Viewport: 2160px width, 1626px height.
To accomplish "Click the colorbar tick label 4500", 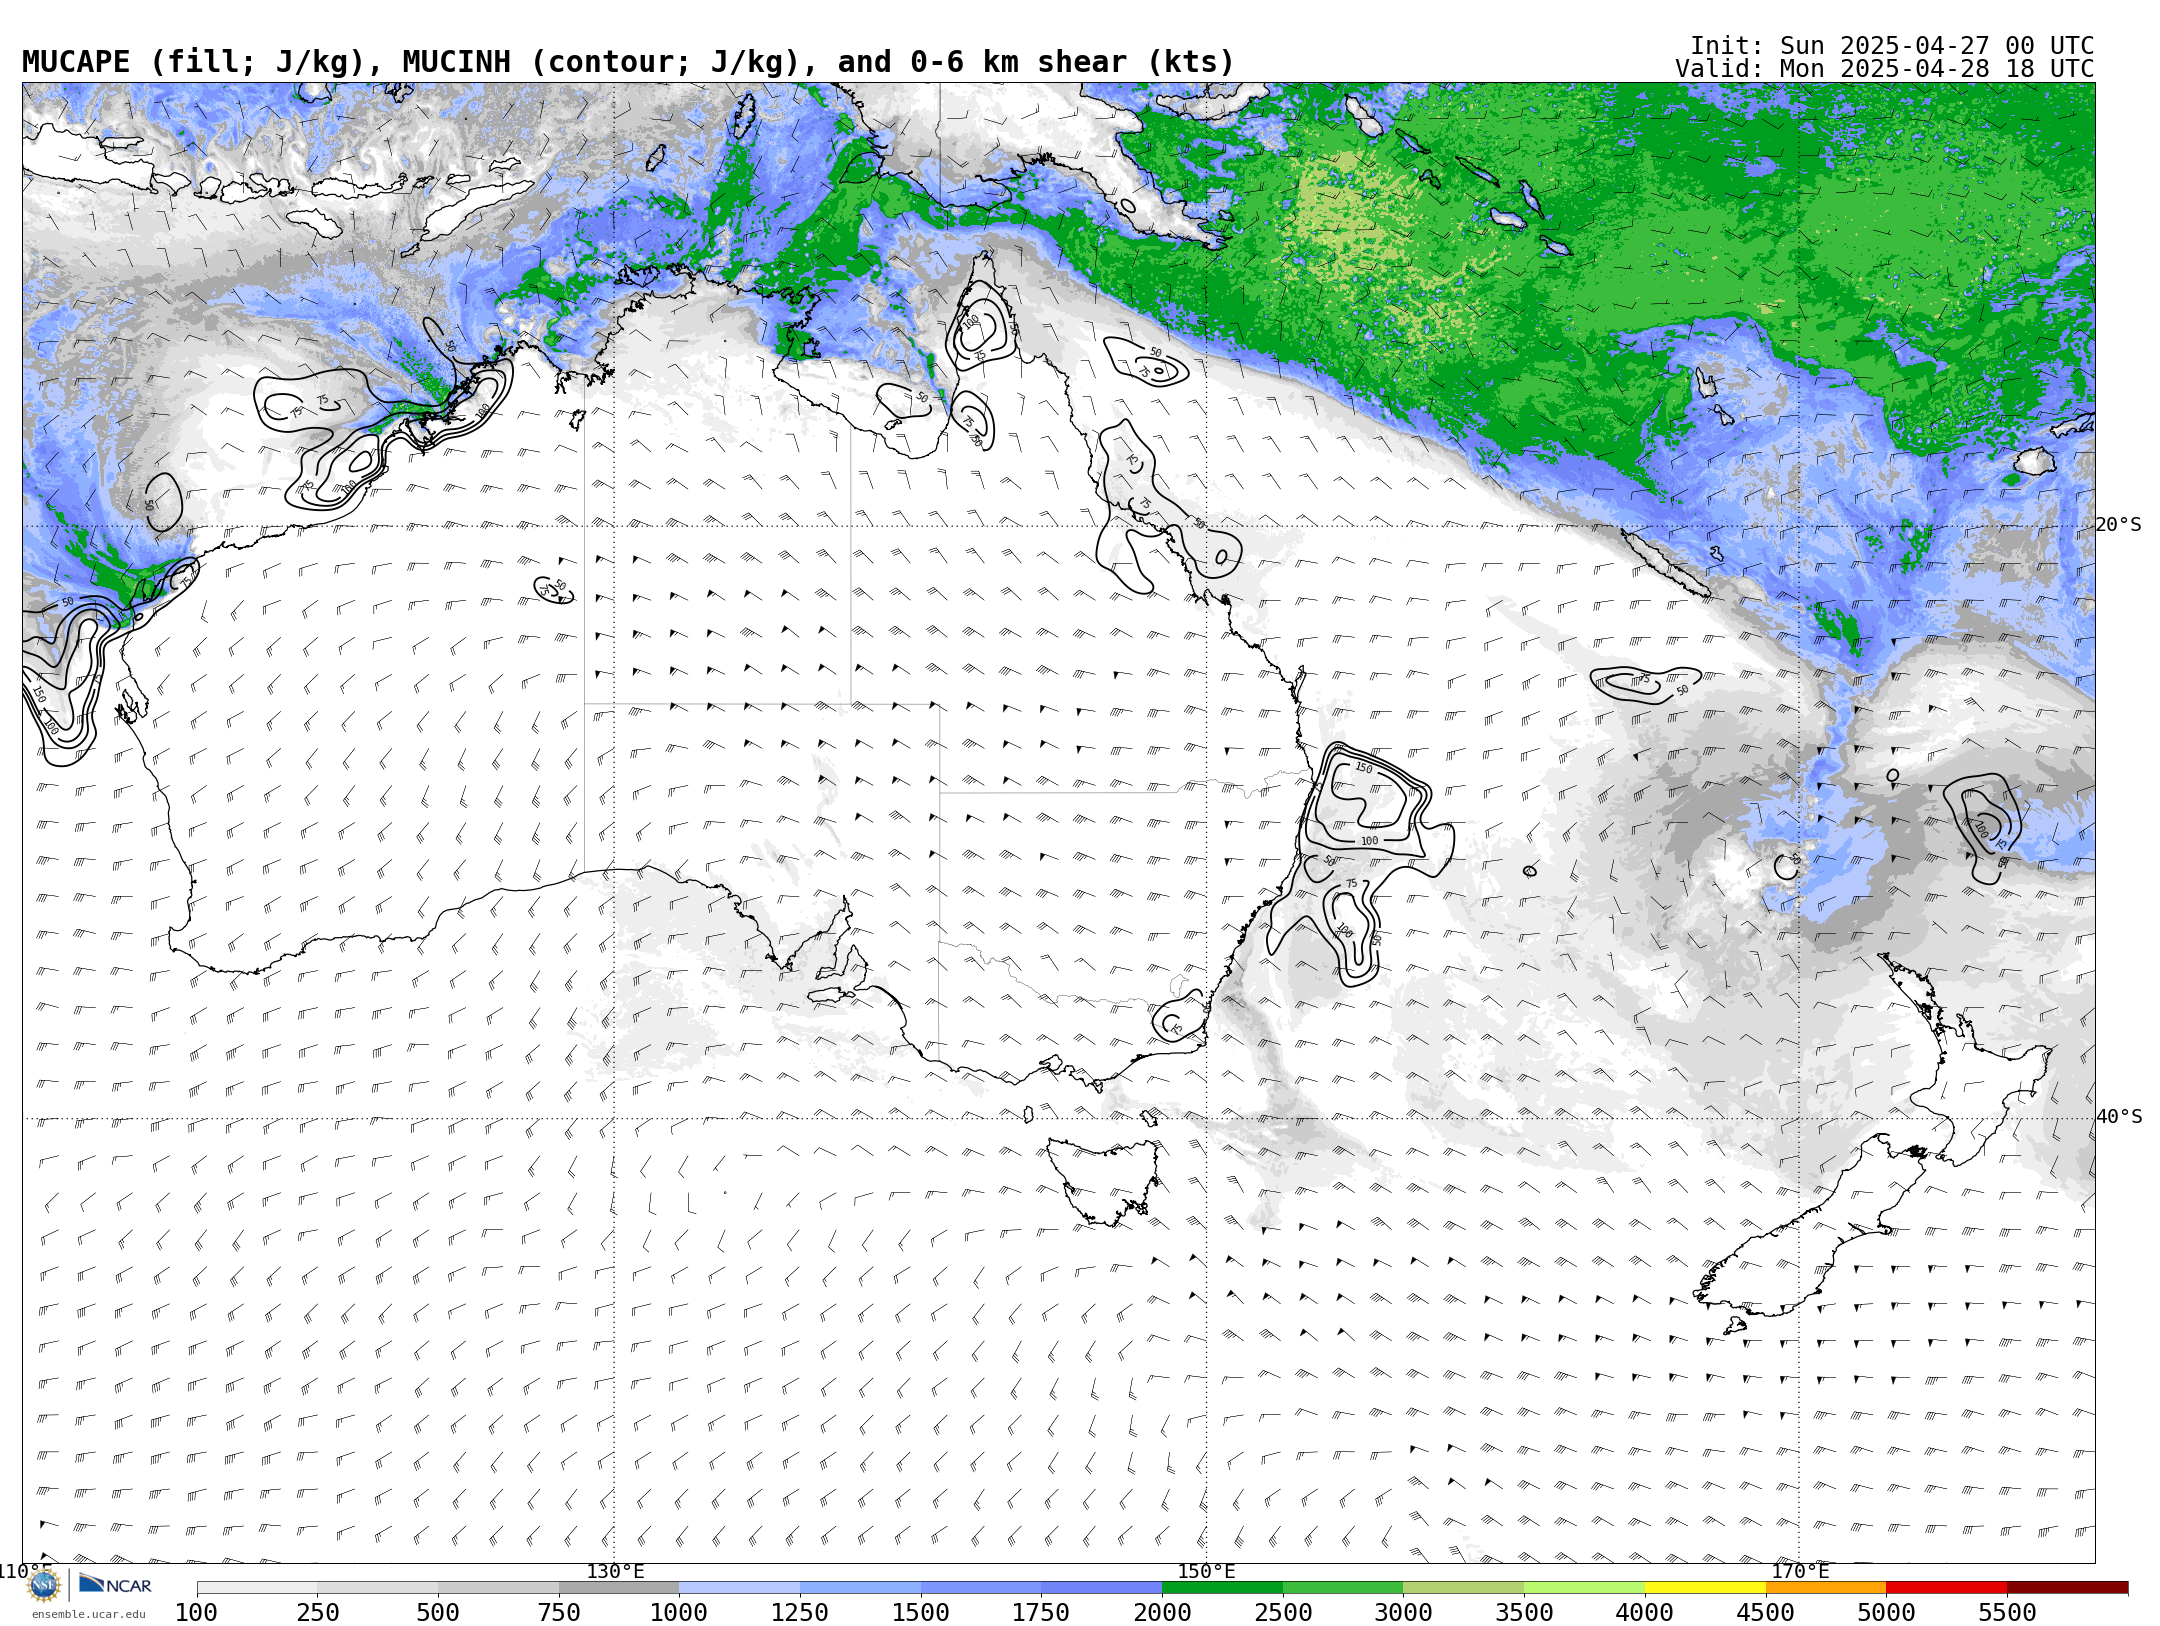I will 1765,1613.
